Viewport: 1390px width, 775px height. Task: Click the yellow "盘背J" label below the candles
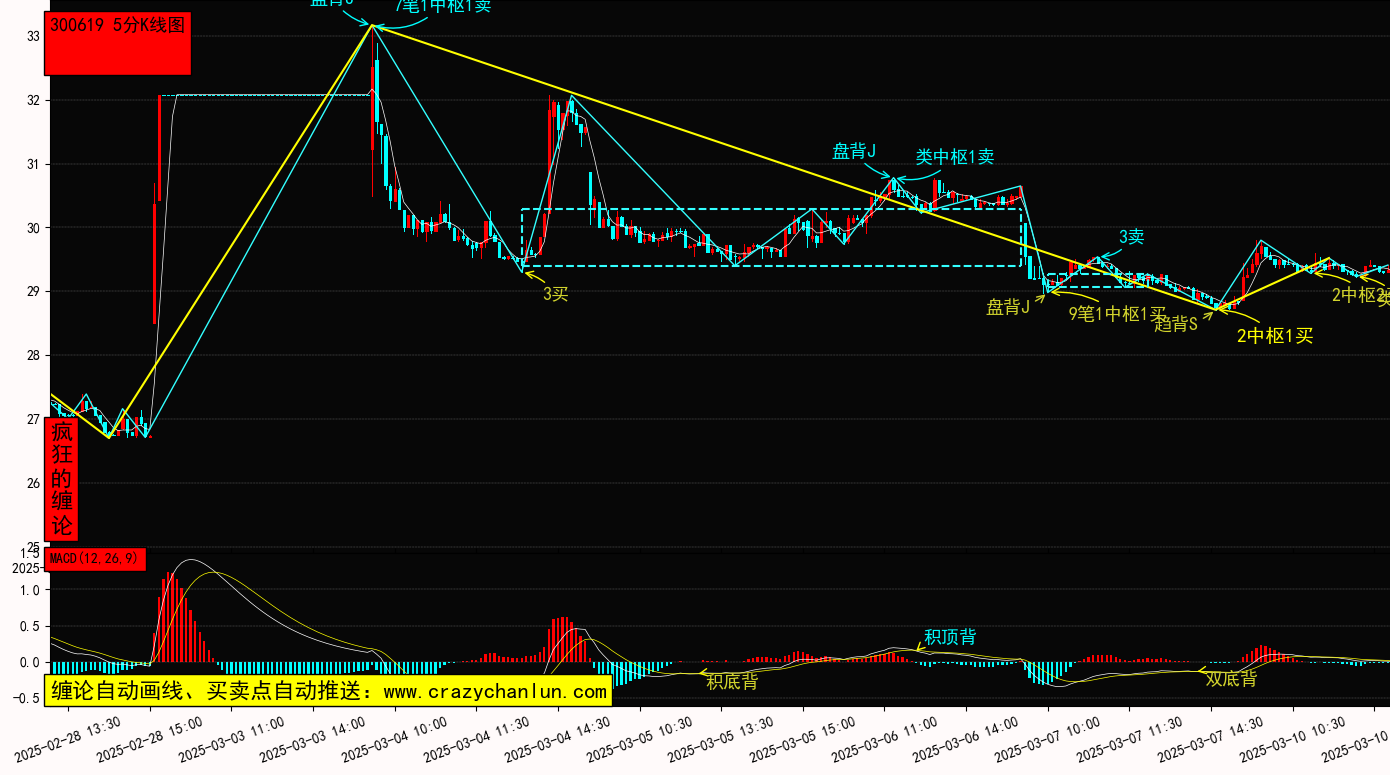tap(1008, 307)
